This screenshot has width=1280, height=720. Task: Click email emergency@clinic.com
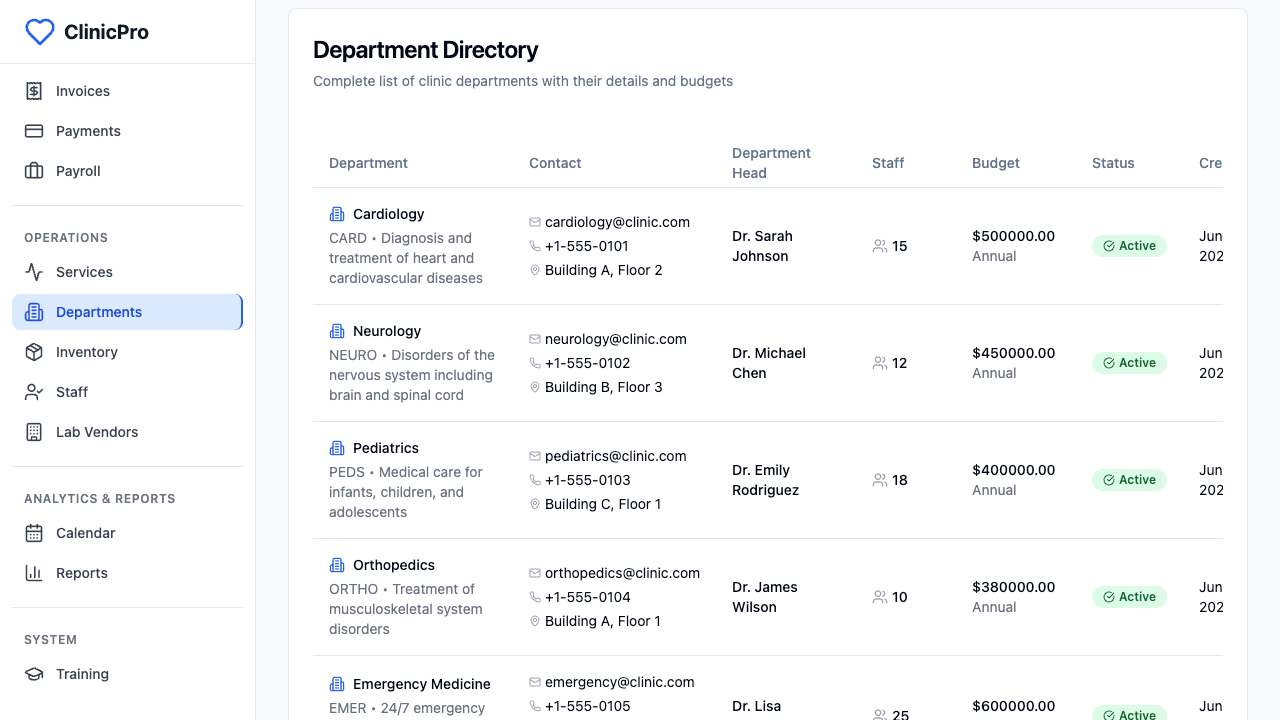(x=620, y=682)
